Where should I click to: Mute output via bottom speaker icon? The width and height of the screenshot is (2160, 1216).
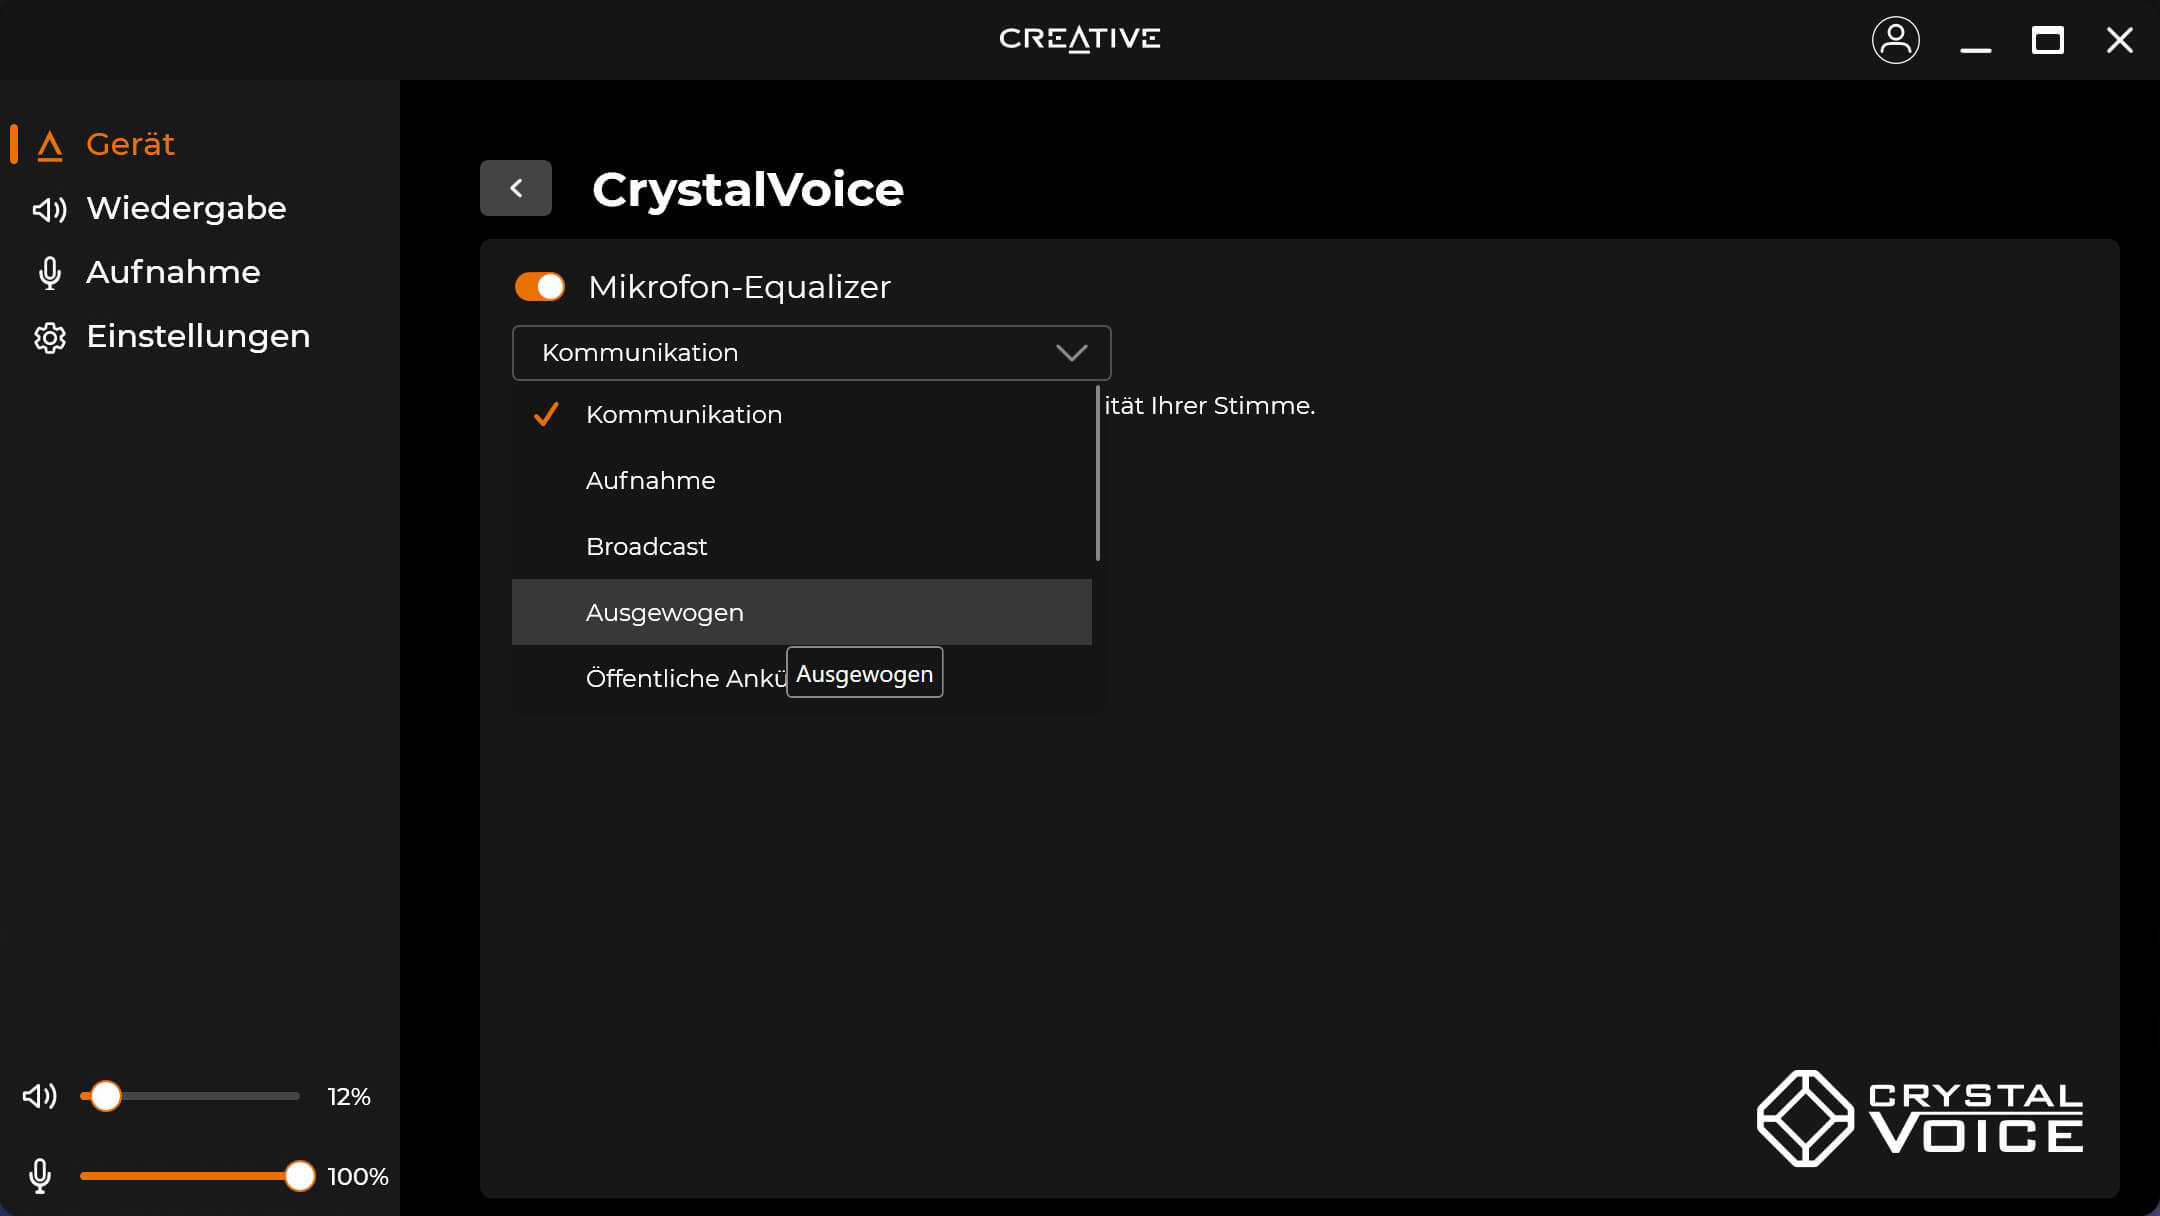click(x=40, y=1096)
